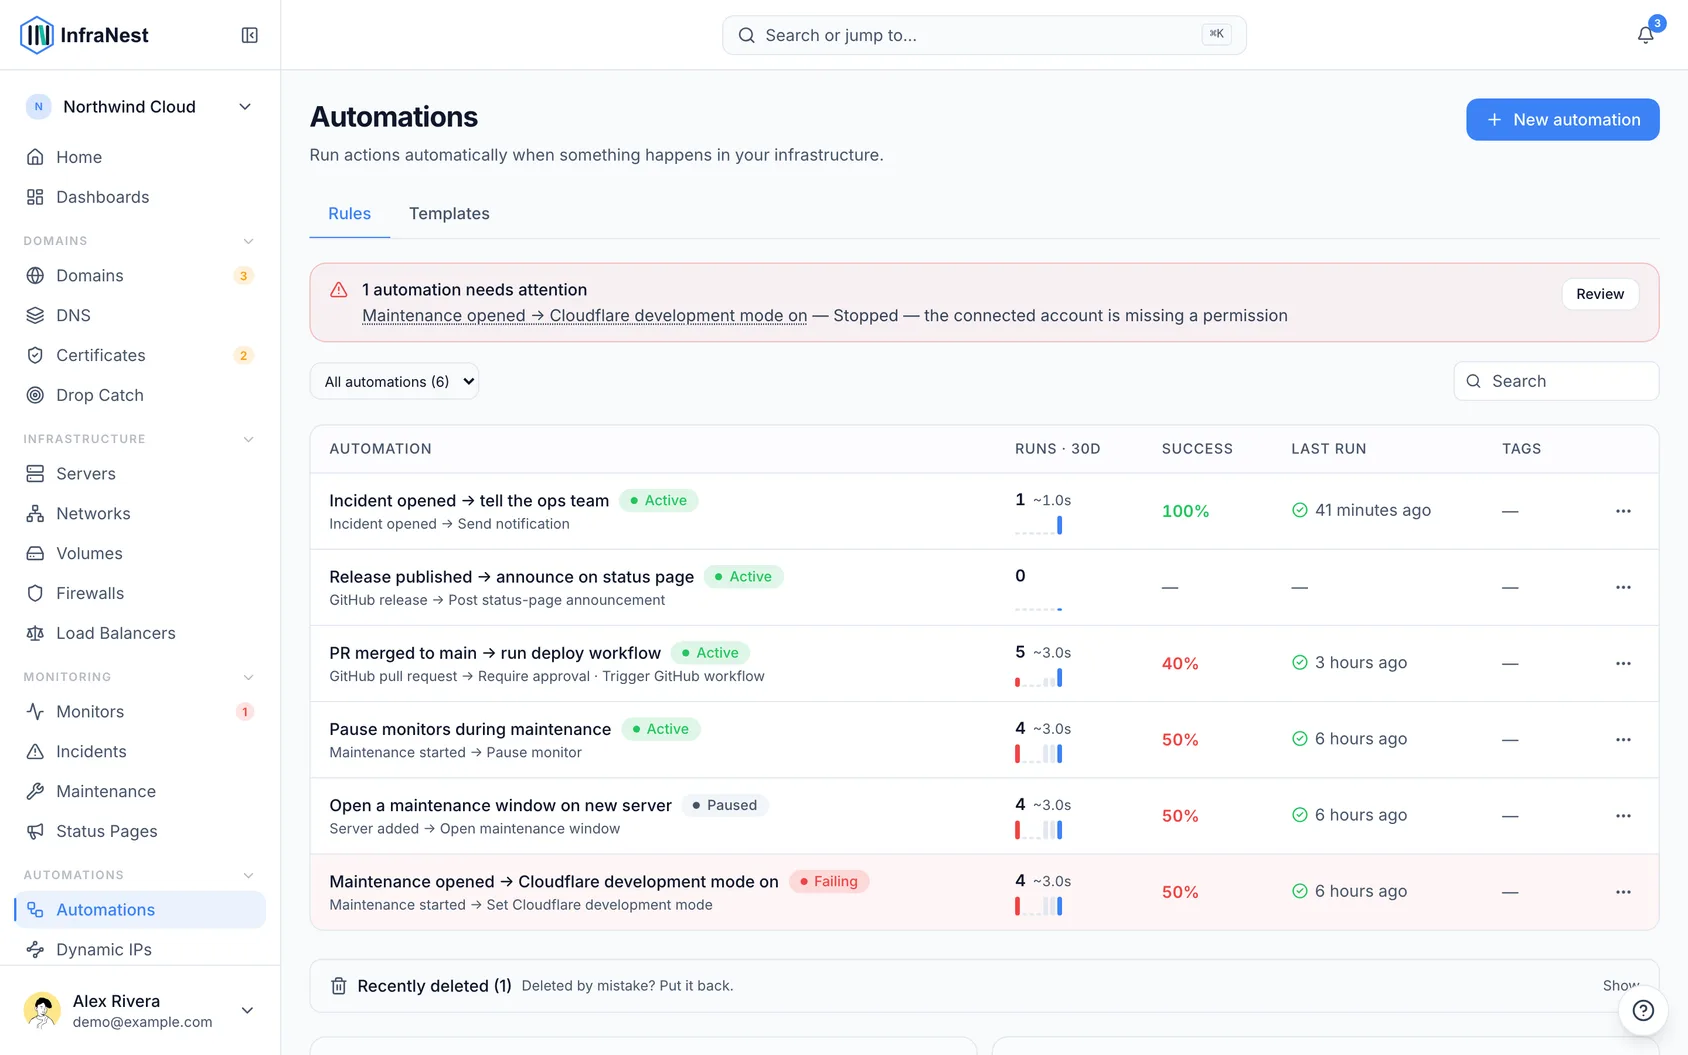Click New automation button
The height and width of the screenshot is (1055, 1688).
tap(1562, 119)
